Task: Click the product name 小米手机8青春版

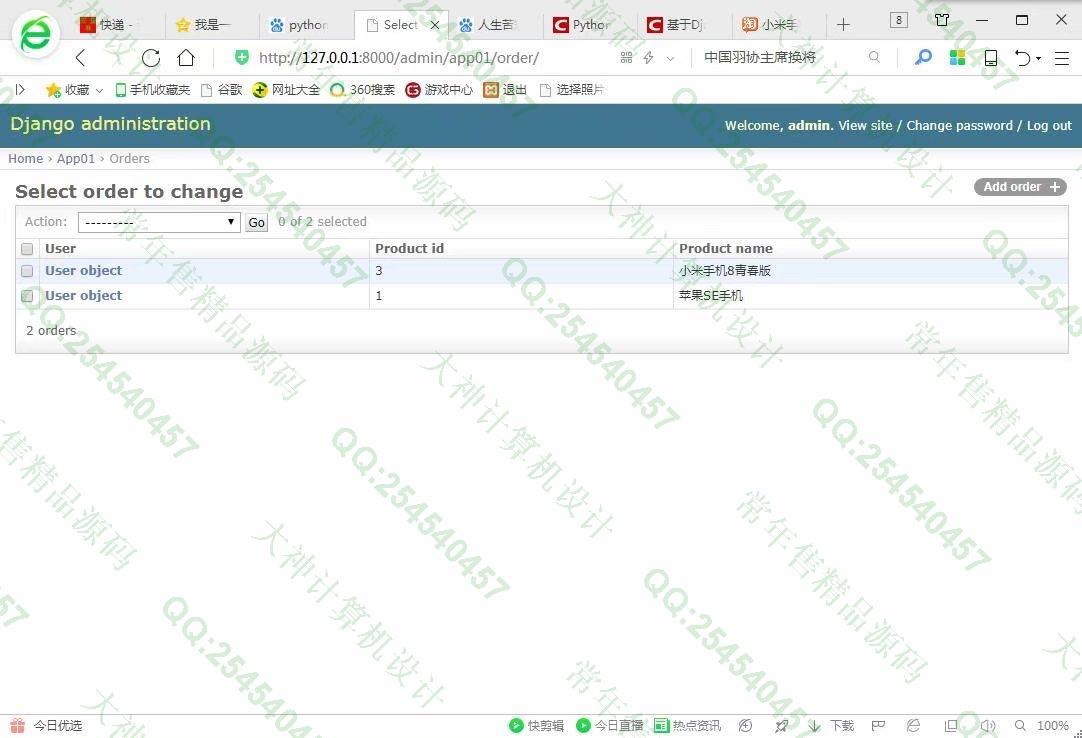Action: click(725, 271)
